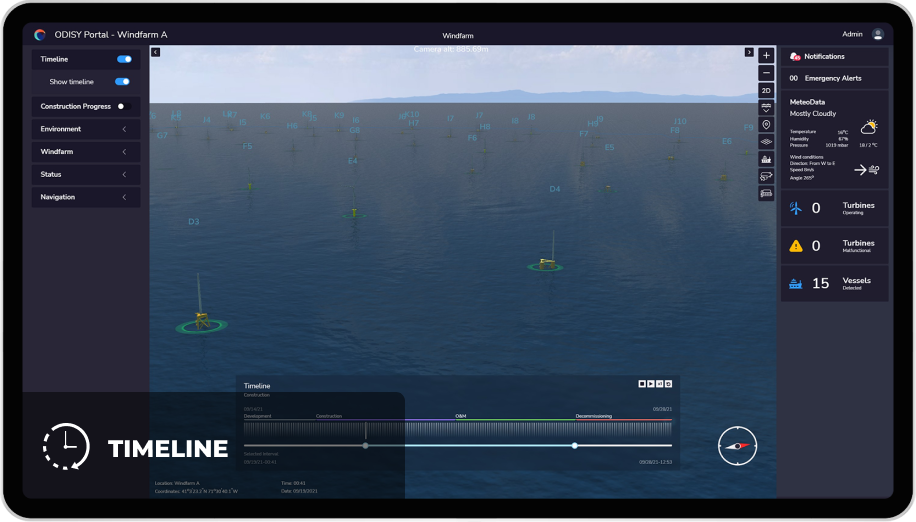
Task: Open the Emergency Alerts panel
Action: pyautogui.click(x=834, y=78)
